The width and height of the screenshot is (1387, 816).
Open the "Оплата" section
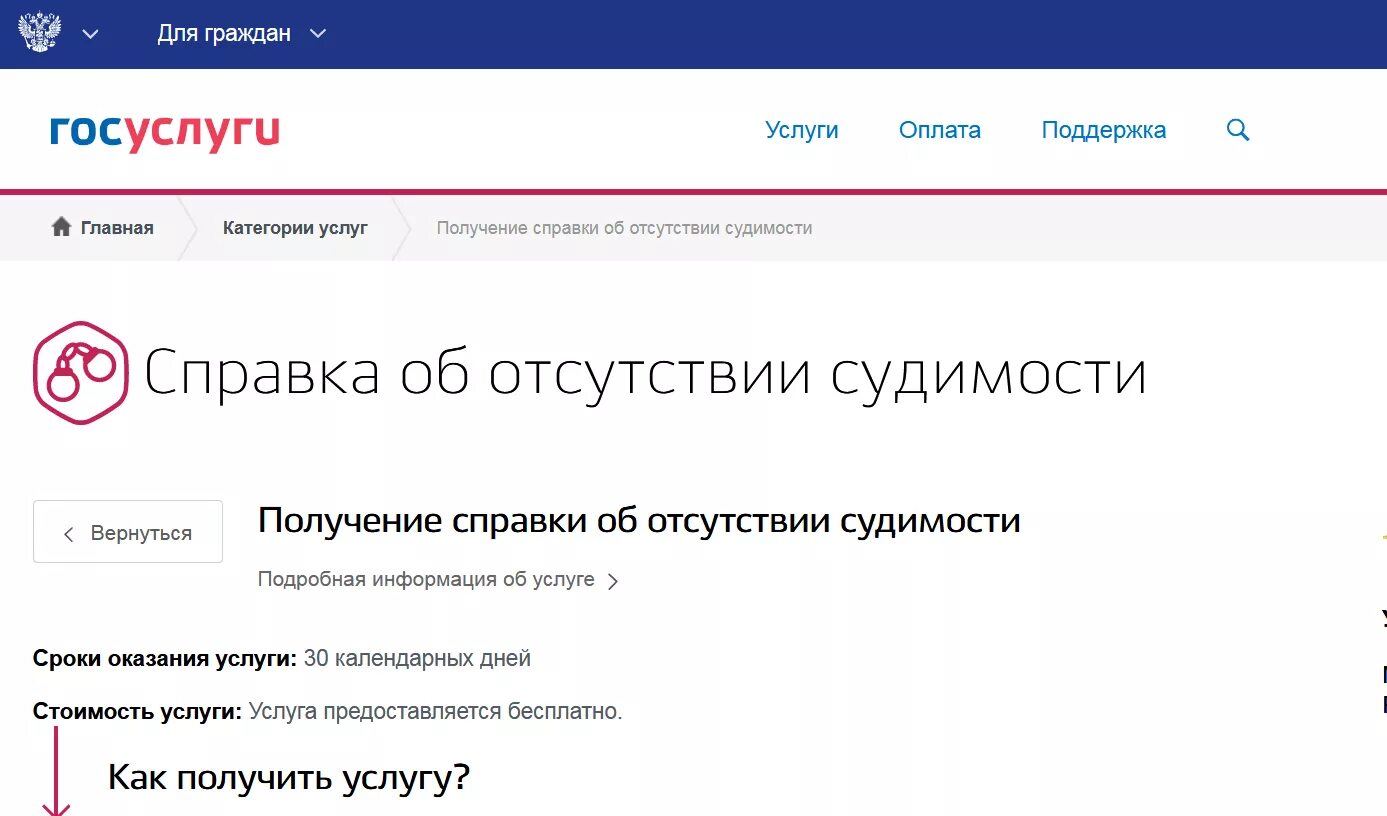[940, 130]
